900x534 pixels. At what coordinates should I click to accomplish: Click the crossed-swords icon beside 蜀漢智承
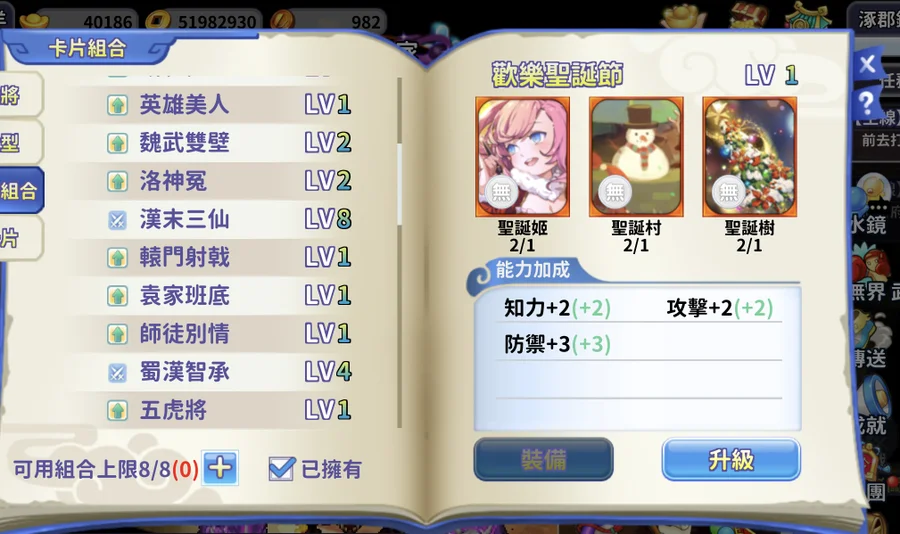[117, 373]
